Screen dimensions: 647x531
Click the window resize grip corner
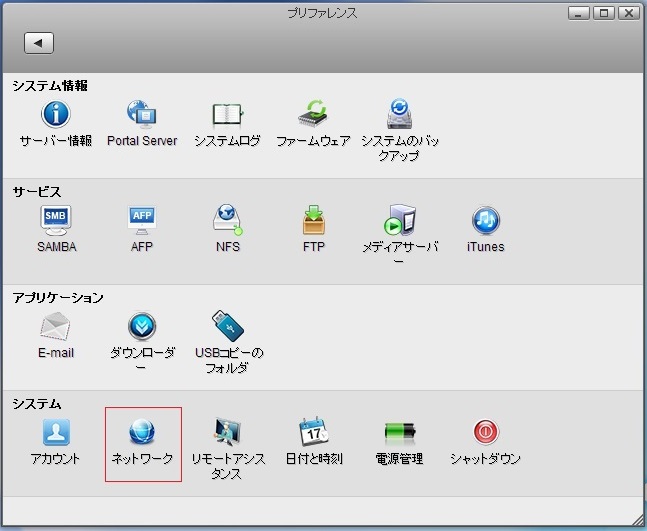[637, 521]
